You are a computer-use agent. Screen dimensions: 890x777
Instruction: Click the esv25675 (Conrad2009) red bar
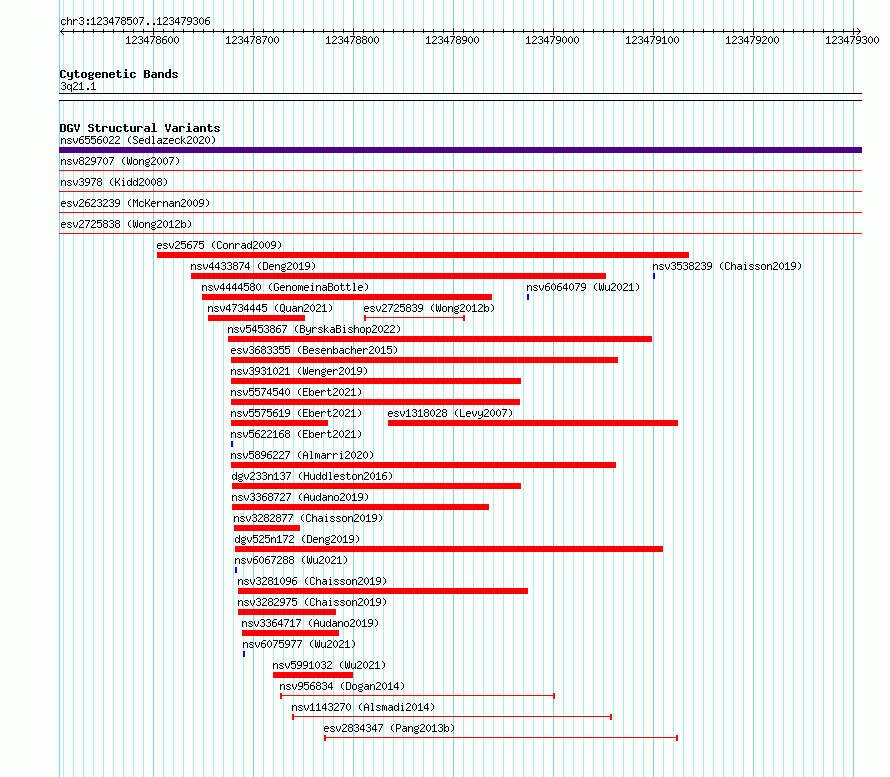point(423,255)
